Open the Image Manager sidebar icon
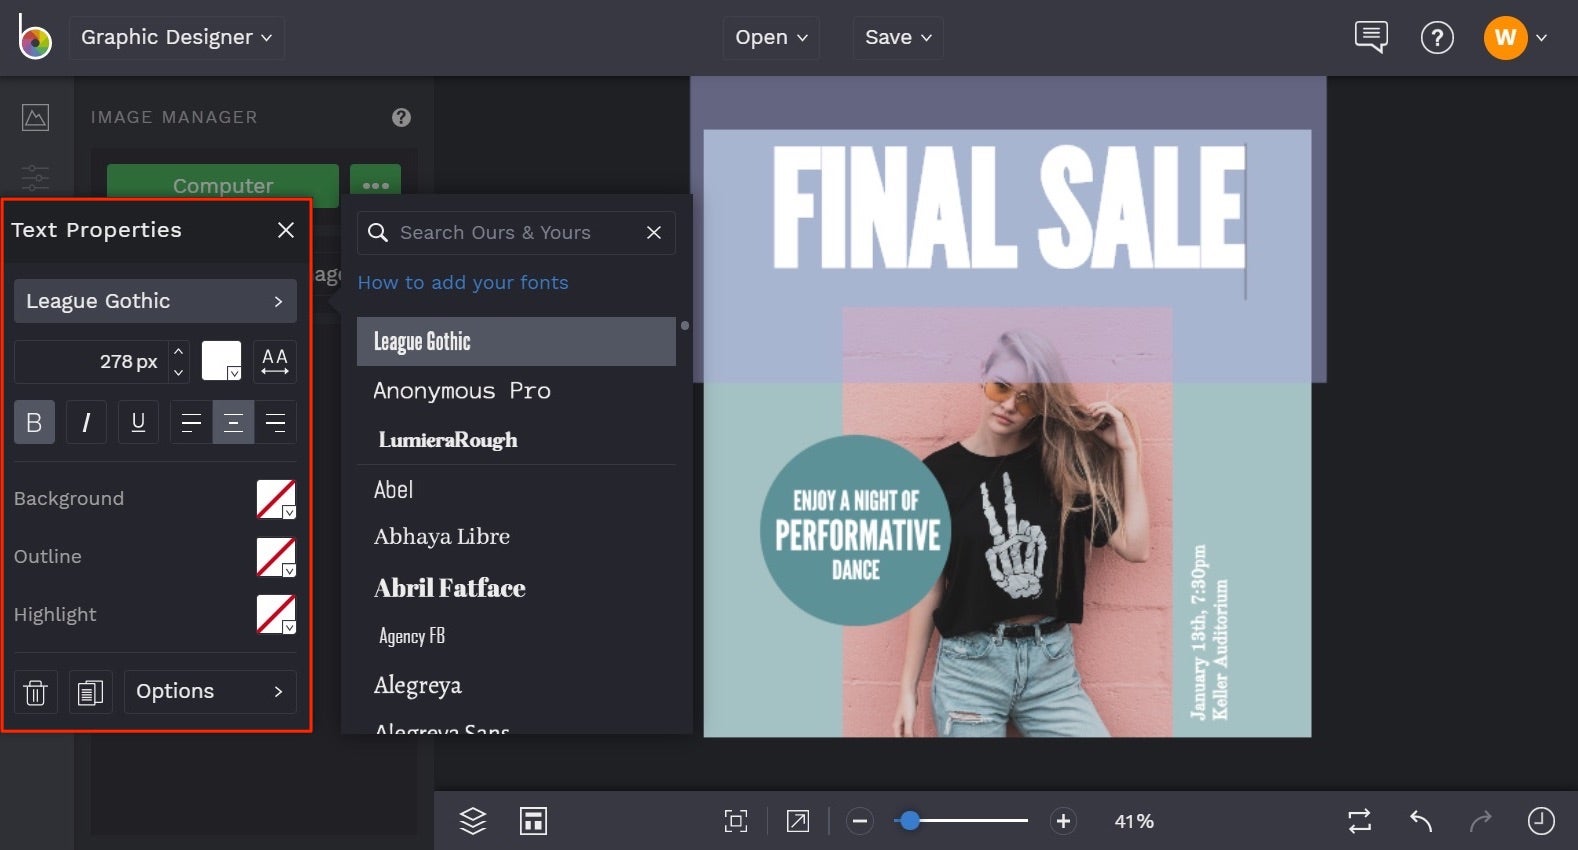1578x850 pixels. (x=35, y=117)
